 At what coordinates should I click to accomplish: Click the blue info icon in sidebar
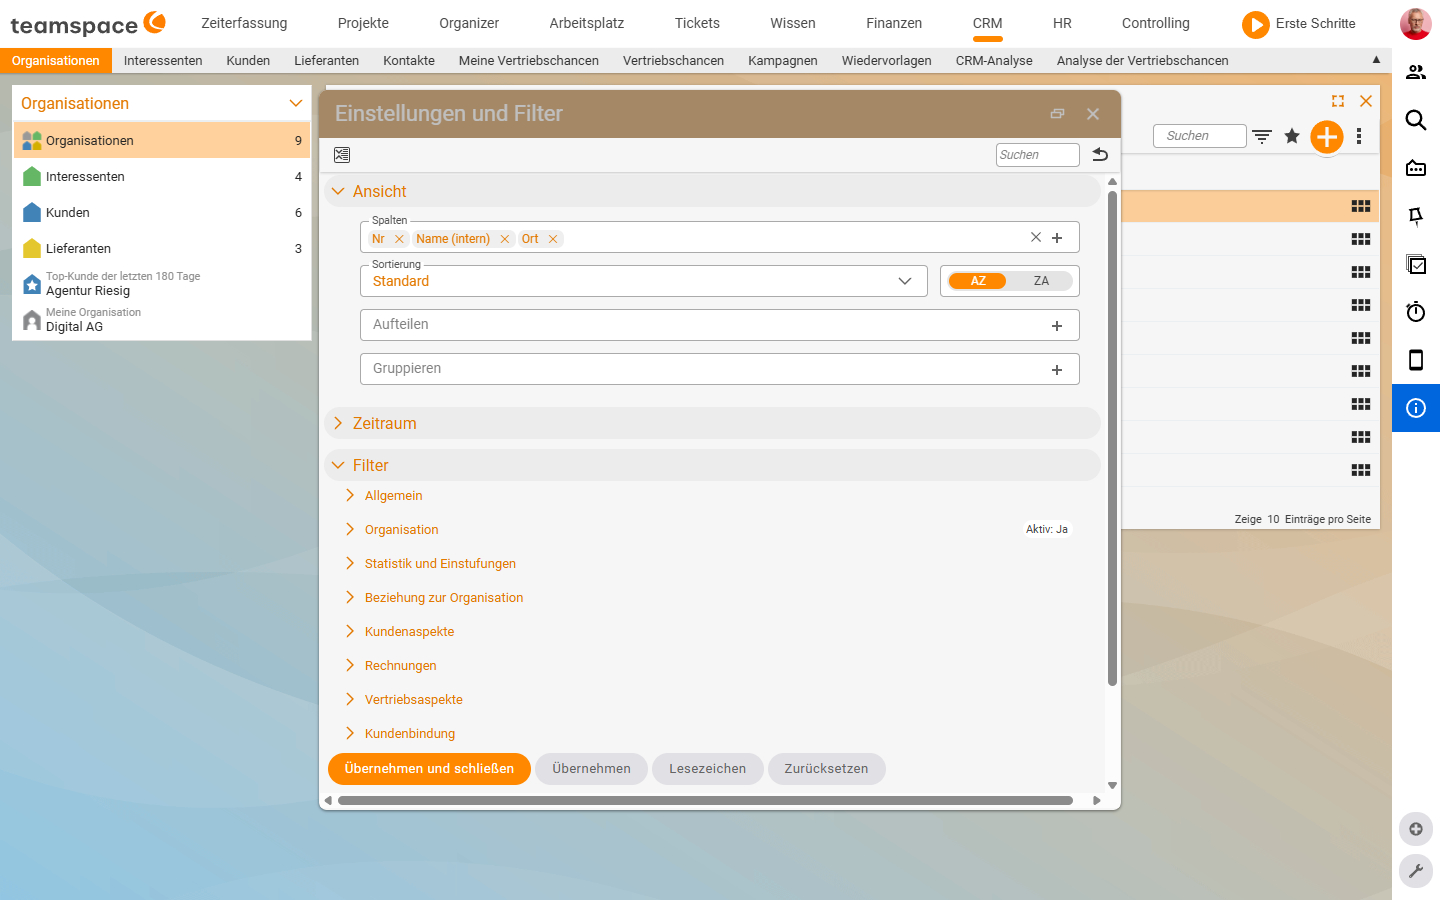pyautogui.click(x=1416, y=408)
